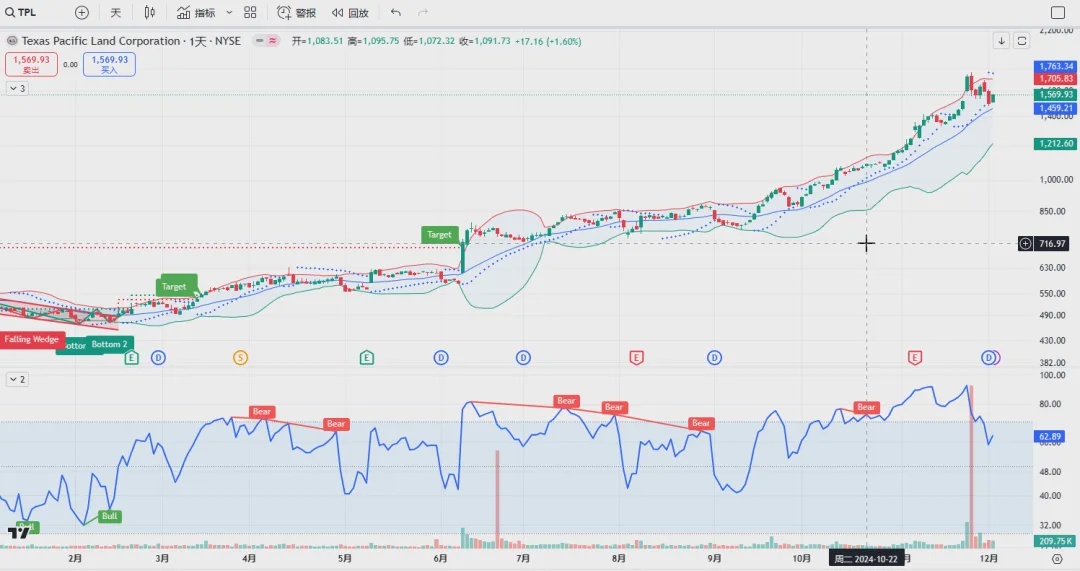Click the blue 买入 buy button

point(109,64)
